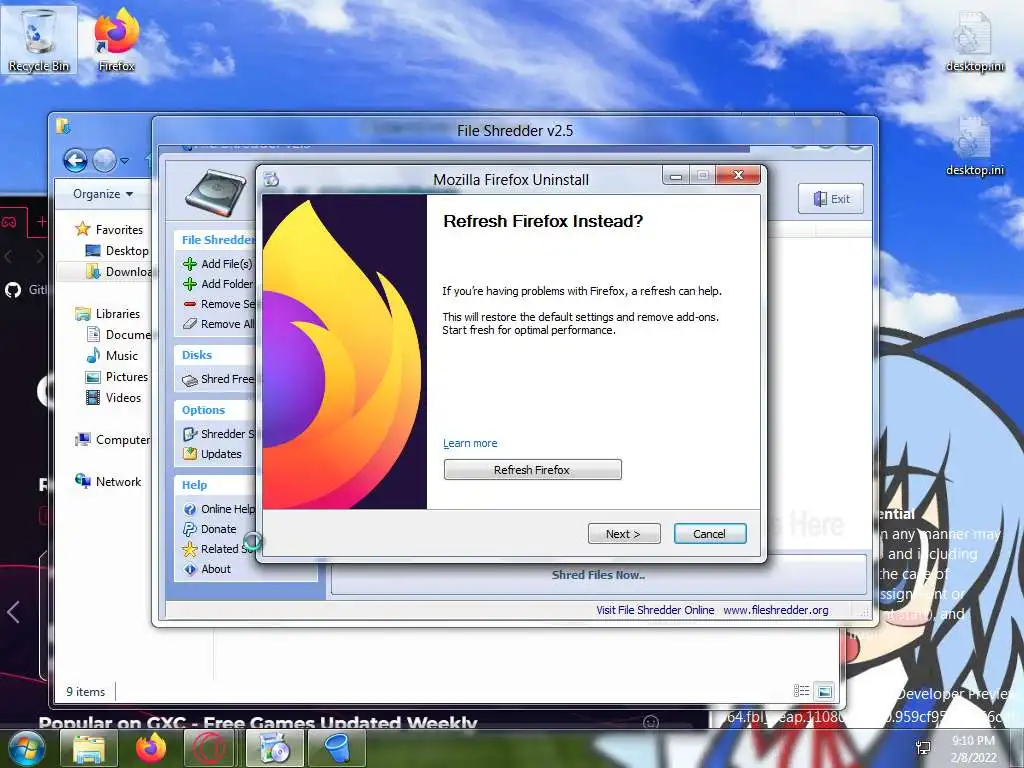The image size is (1024, 768).
Task: Open About in File Shredder Help
Action: (x=207, y=569)
